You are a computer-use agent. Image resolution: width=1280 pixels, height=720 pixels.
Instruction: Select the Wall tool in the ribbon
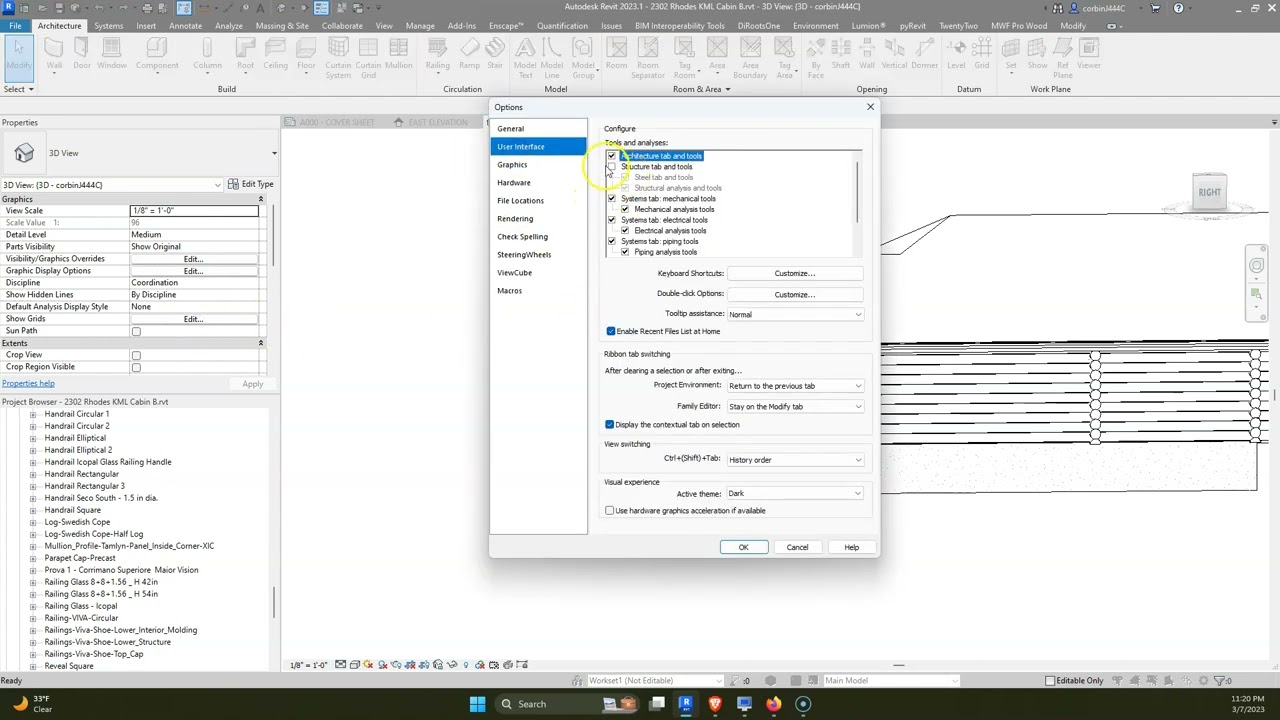click(54, 53)
